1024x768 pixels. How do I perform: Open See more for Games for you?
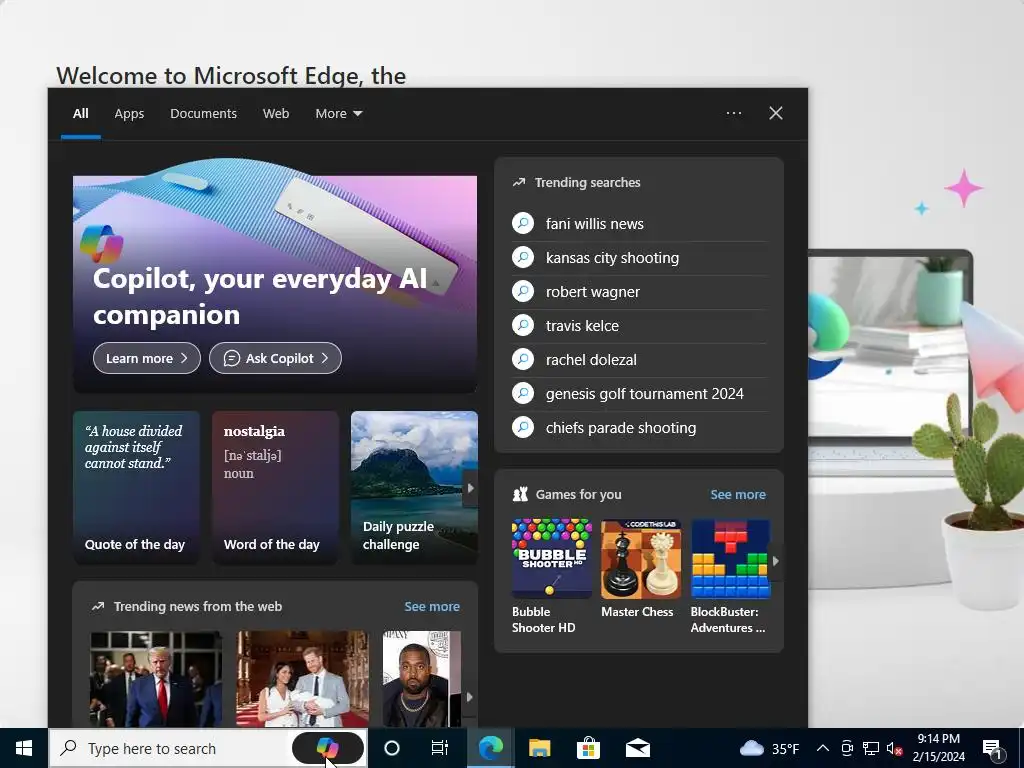coord(738,494)
